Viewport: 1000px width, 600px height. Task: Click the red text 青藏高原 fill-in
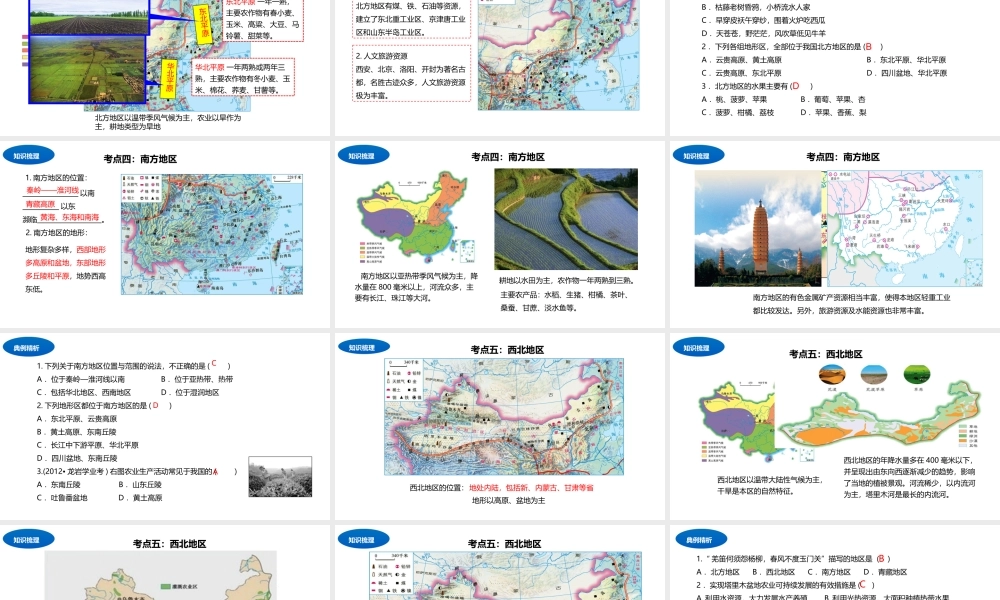(x=41, y=204)
